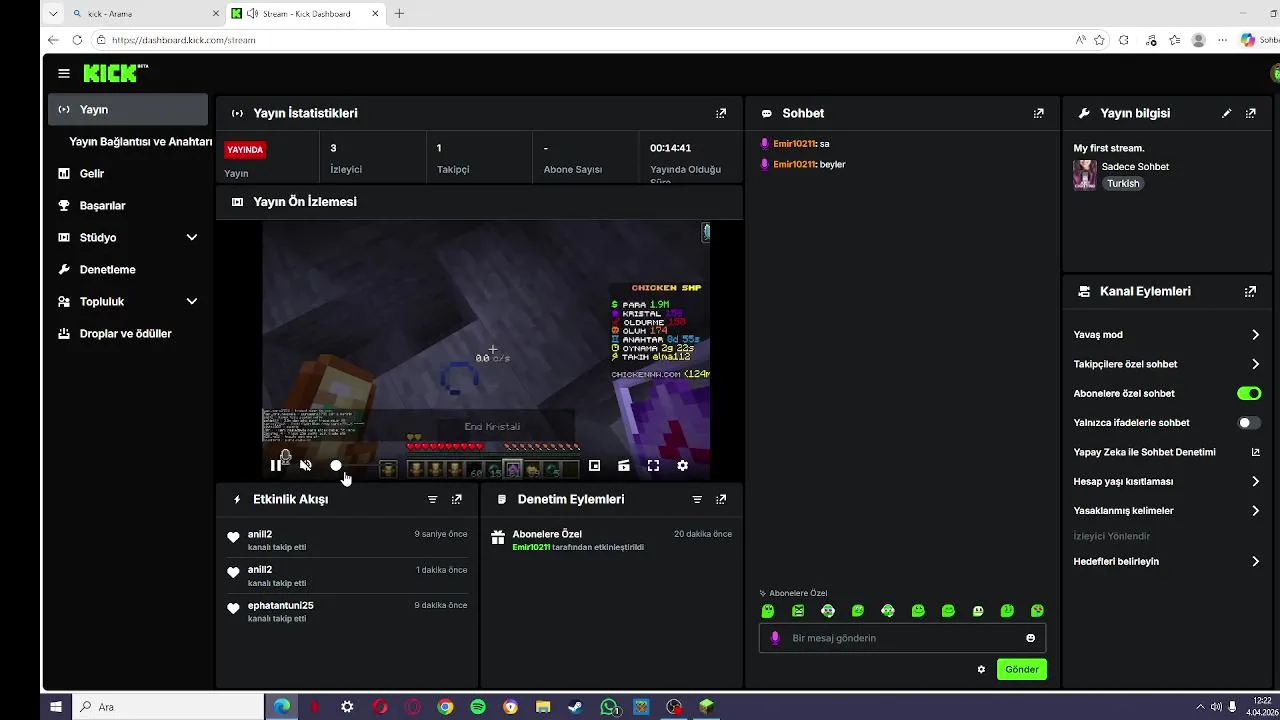Image resolution: width=1280 pixels, height=720 pixels.
Task: Click the Turkish language tag
Action: pyautogui.click(x=1123, y=184)
